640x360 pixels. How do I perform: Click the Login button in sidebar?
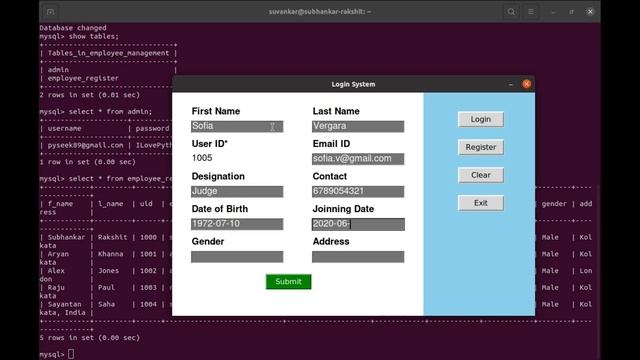(x=480, y=119)
